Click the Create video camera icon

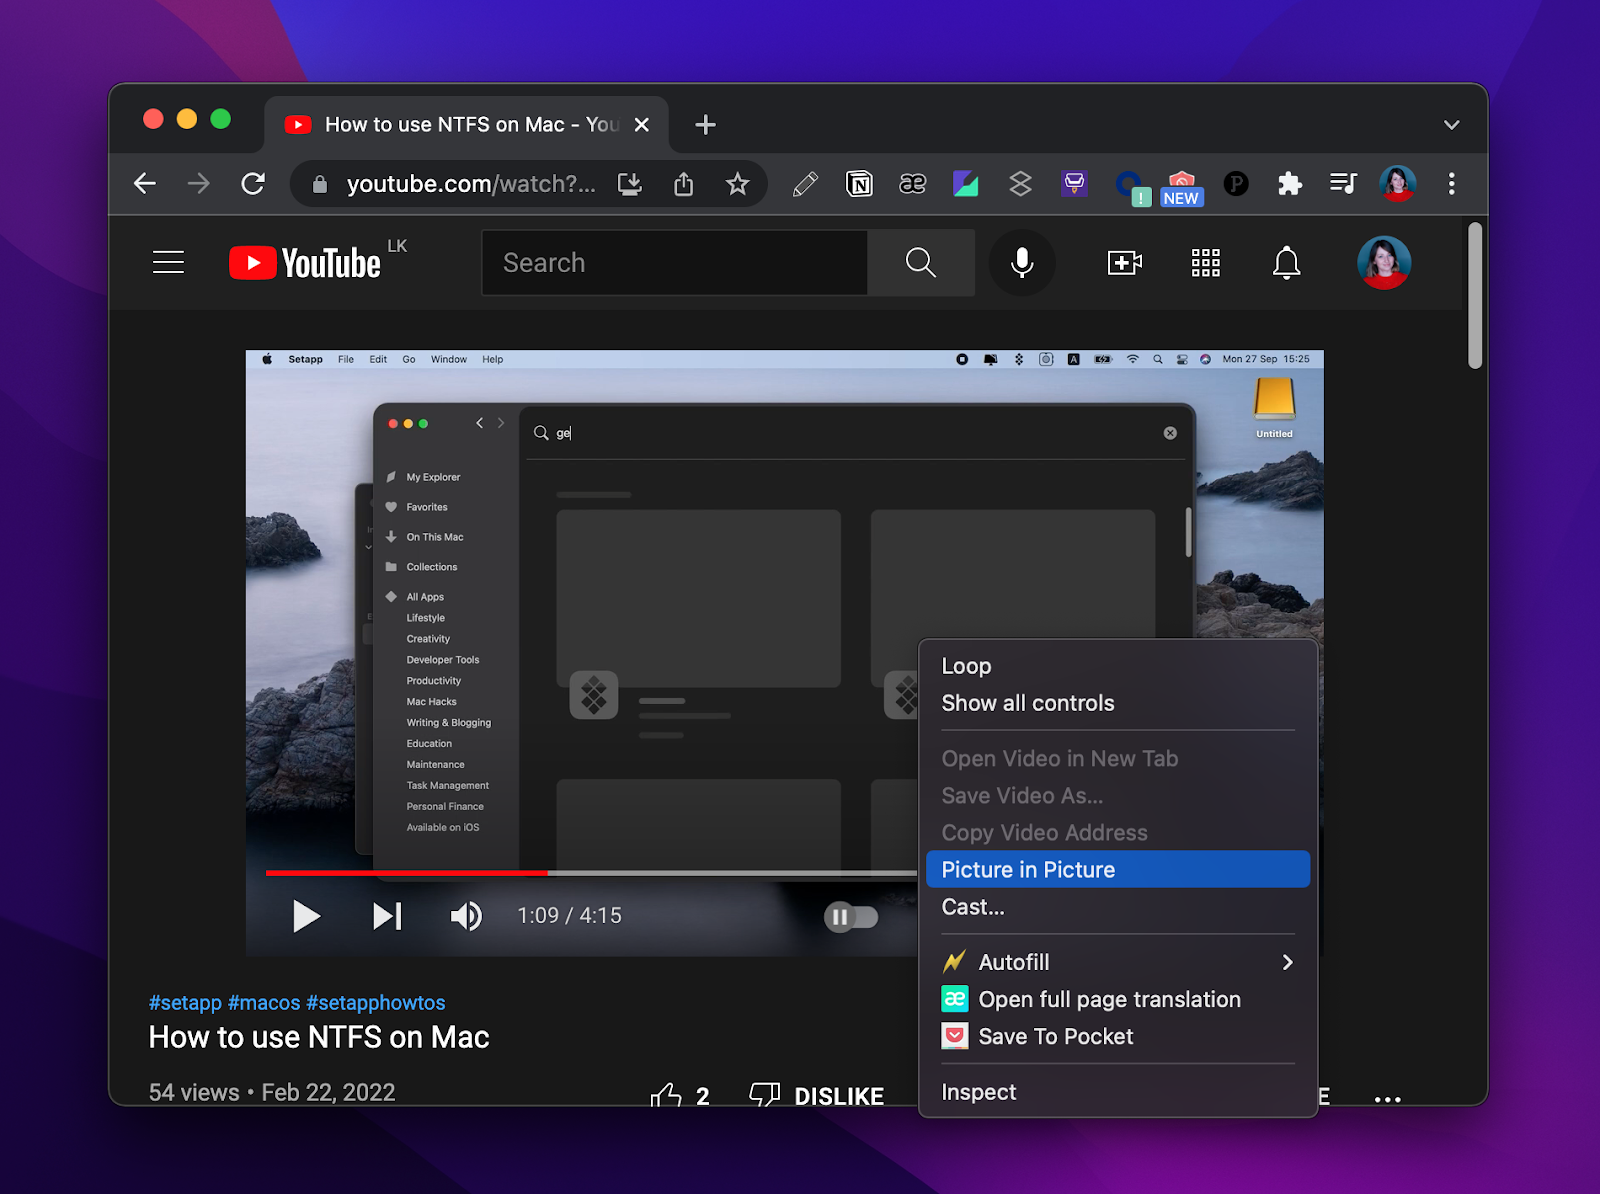click(x=1125, y=262)
